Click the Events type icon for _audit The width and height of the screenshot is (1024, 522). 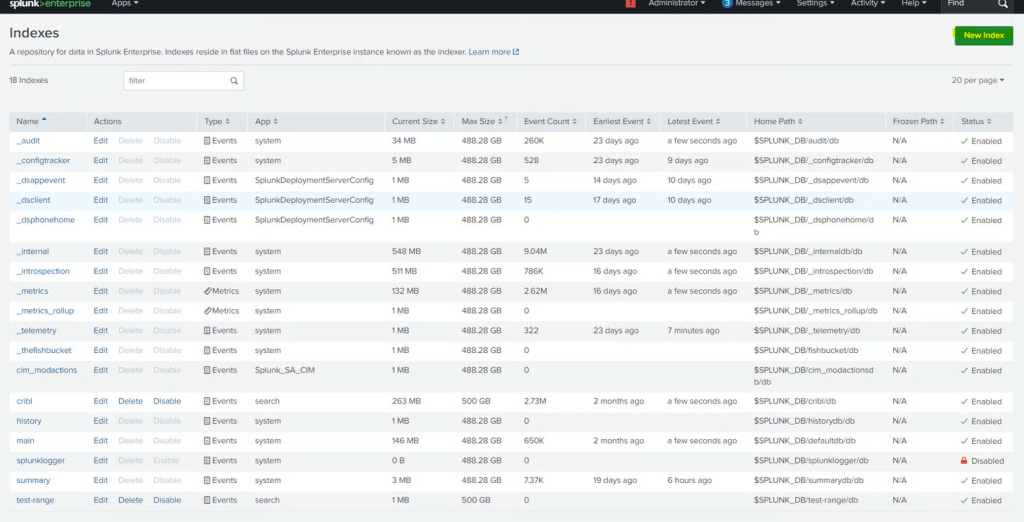pyautogui.click(x=207, y=141)
